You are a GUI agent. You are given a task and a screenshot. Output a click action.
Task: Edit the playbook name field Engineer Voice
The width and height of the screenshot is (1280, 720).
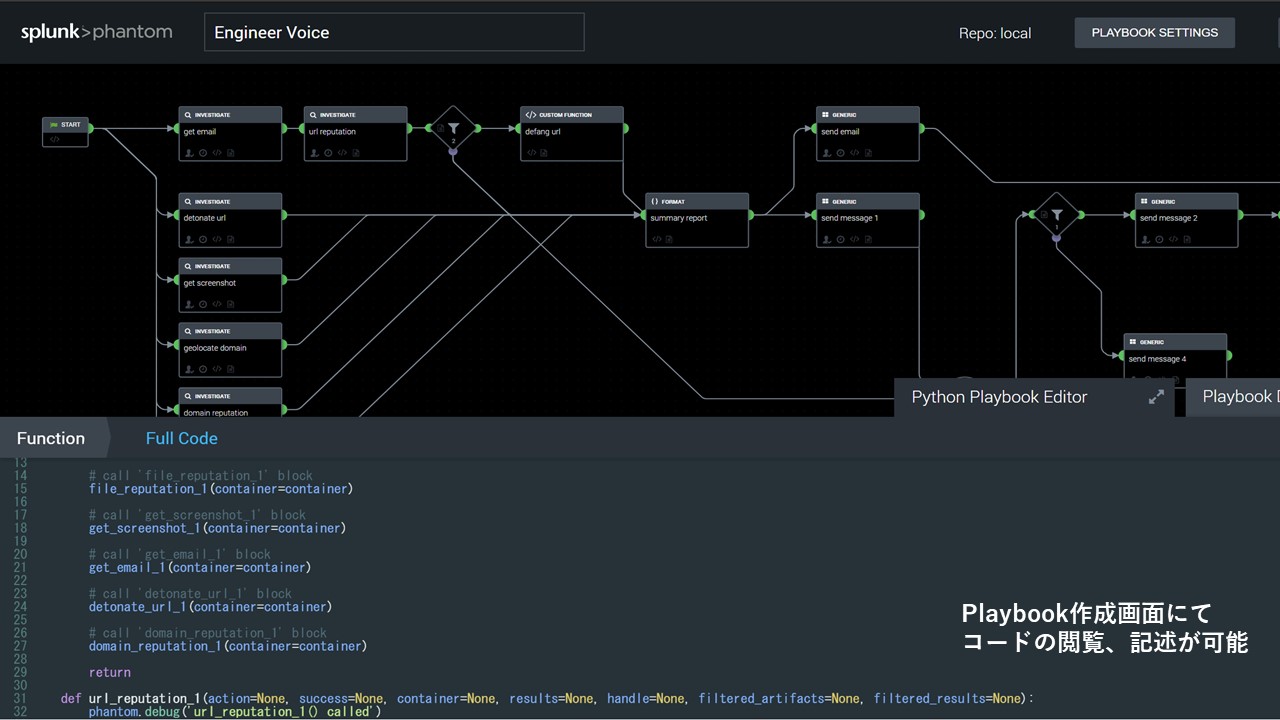pos(394,32)
